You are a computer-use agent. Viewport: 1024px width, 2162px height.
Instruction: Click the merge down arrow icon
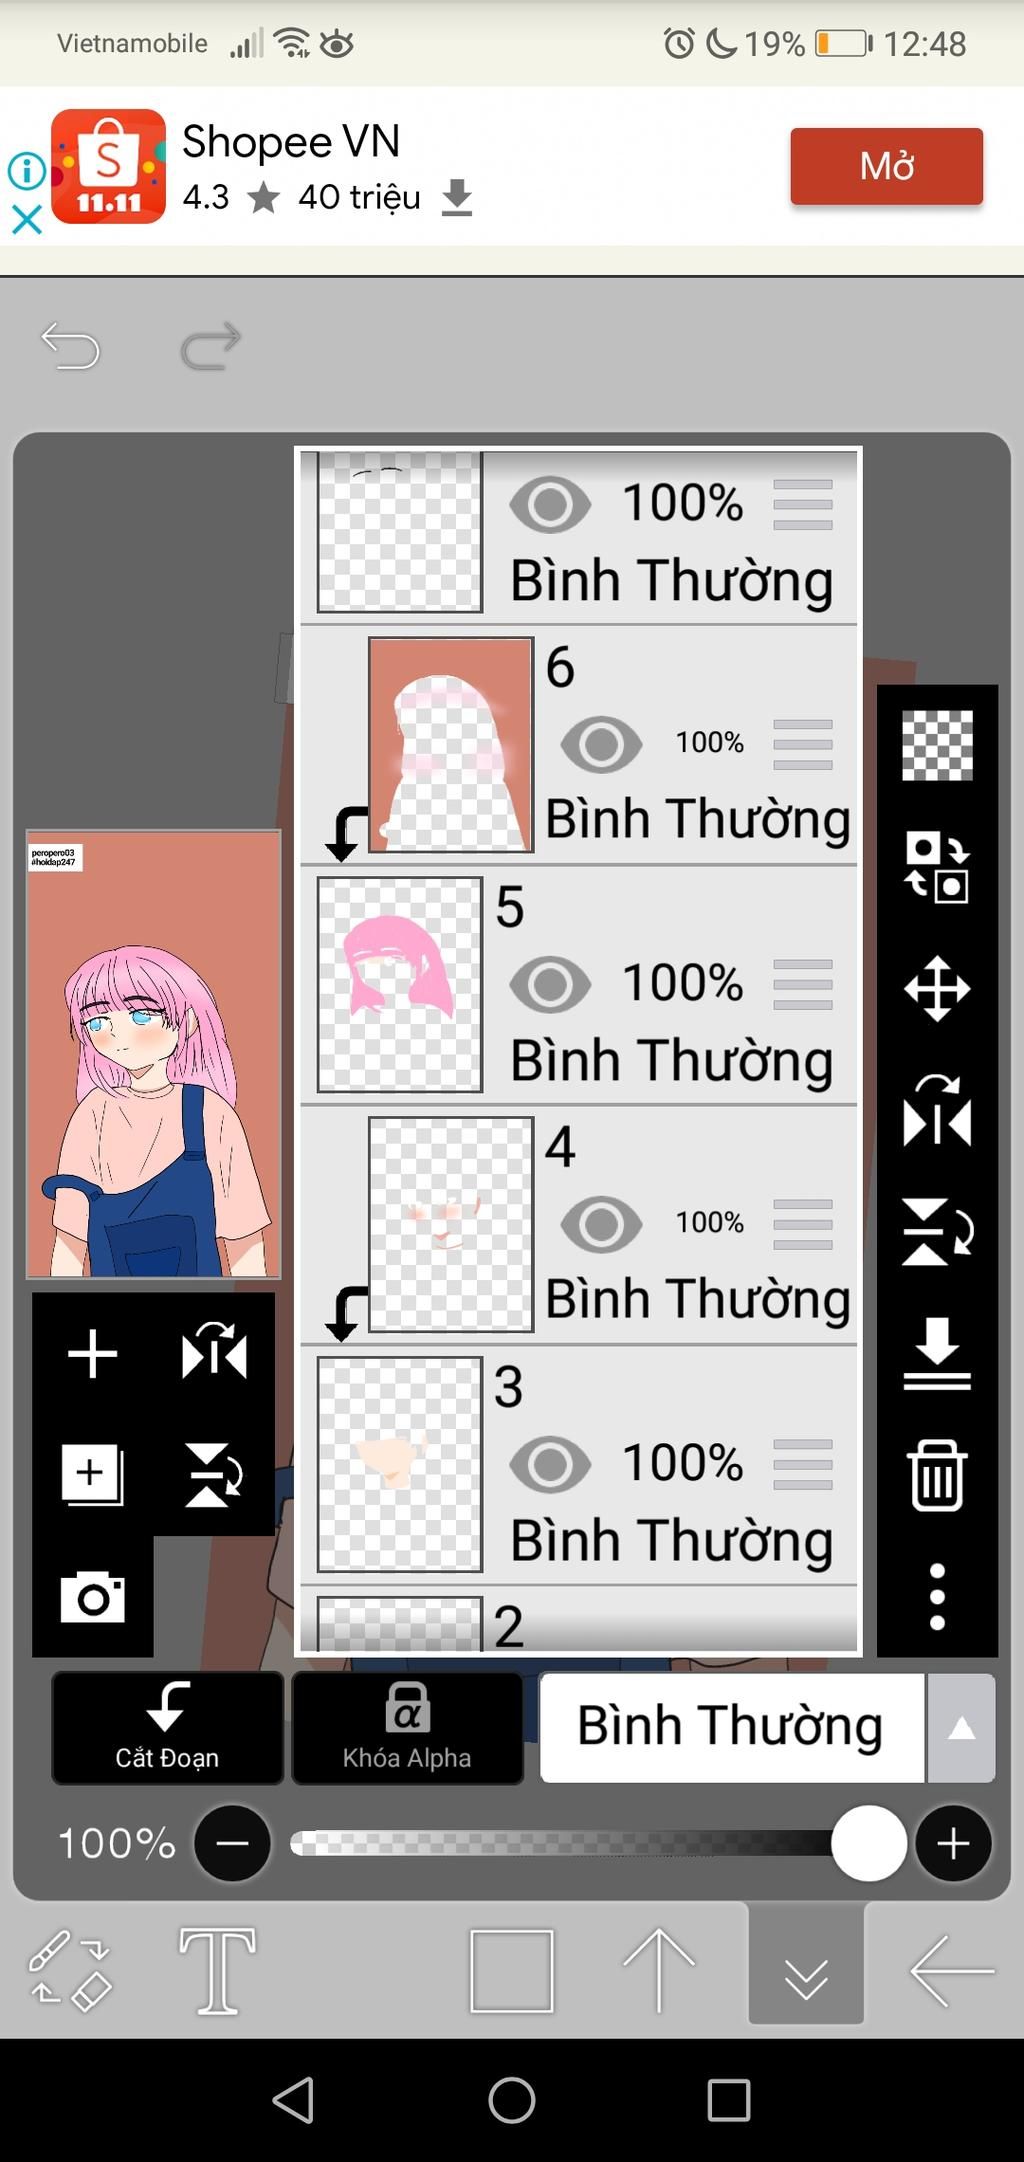click(937, 1354)
